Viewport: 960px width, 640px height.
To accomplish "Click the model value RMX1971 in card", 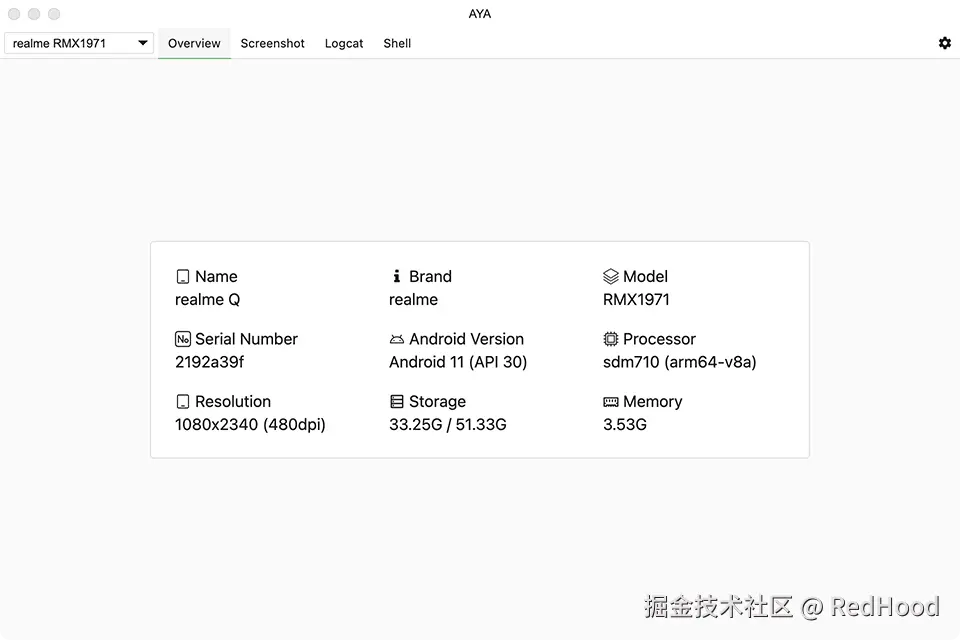I will pyautogui.click(x=636, y=299).
